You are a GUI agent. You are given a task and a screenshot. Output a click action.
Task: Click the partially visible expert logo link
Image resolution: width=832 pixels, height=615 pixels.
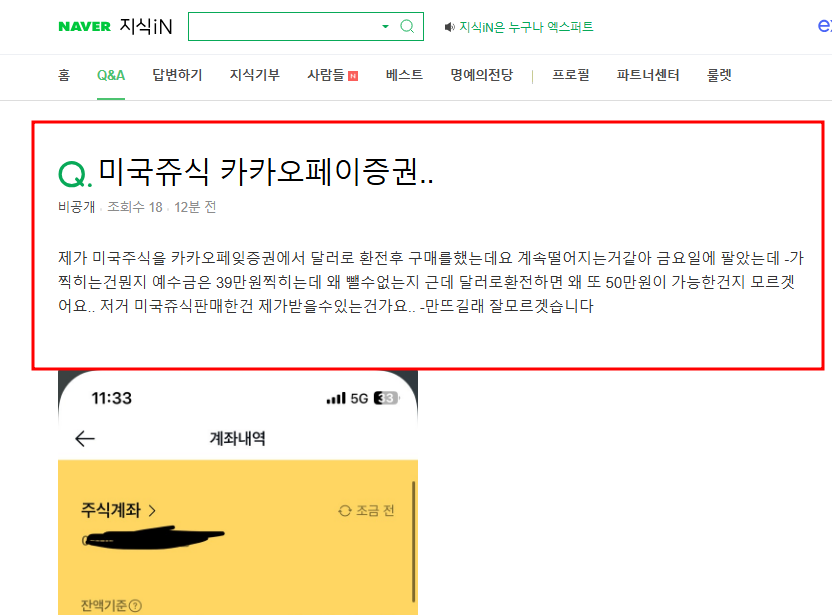(x=825, y=25)
